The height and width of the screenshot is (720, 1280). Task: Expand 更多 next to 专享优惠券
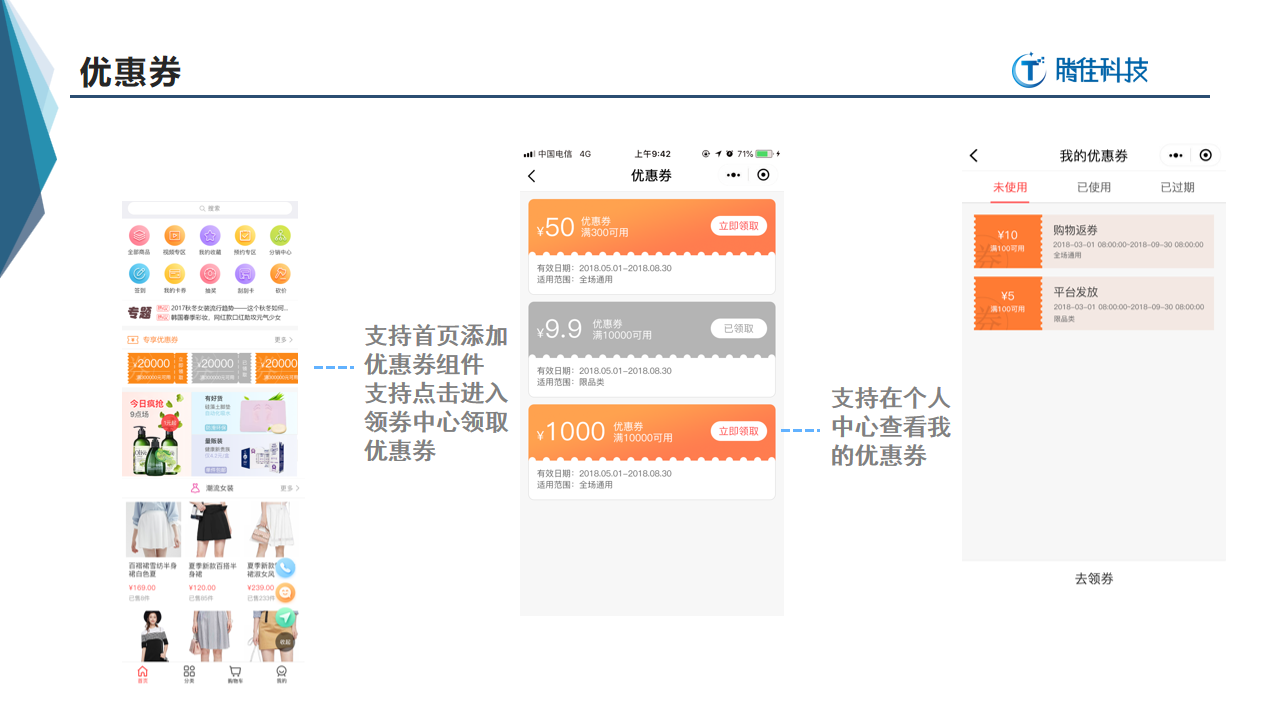click(284, 340)
